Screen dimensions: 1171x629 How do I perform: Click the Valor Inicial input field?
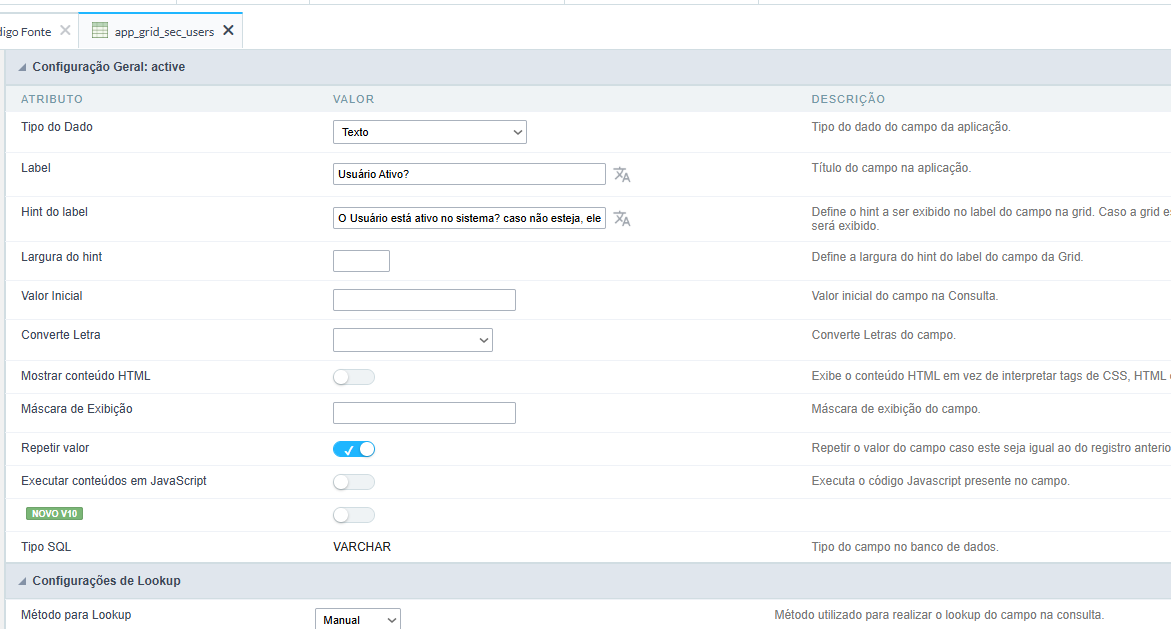click(424, 300)
